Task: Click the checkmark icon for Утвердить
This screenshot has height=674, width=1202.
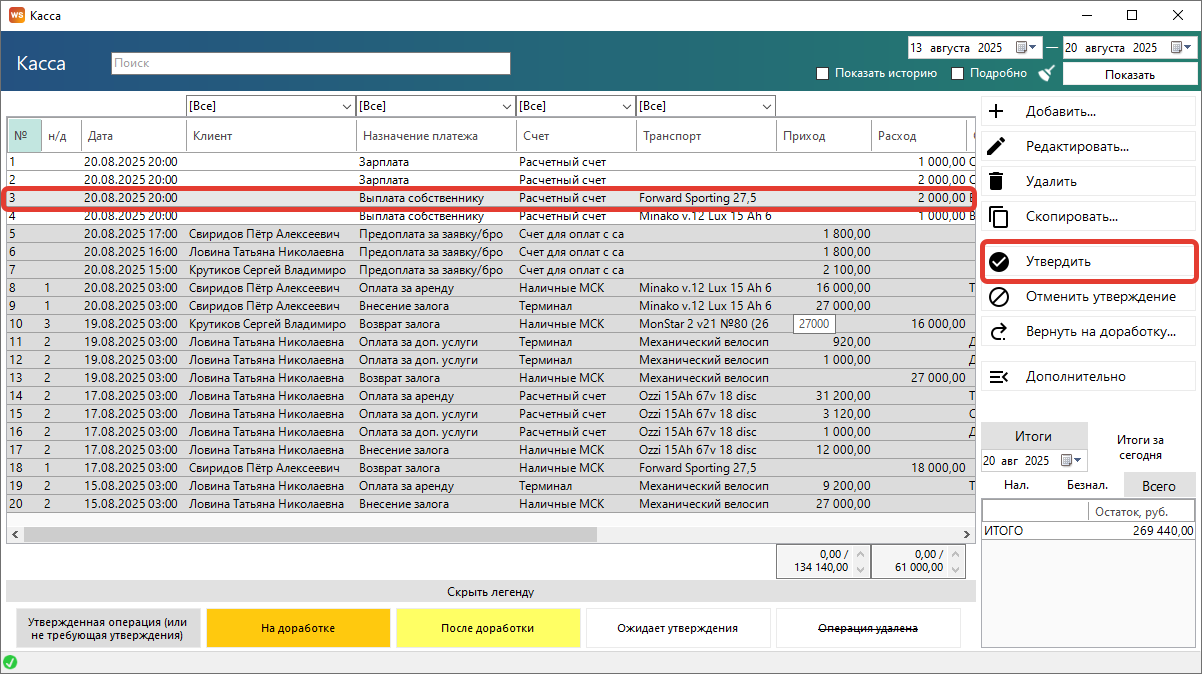Action: [x=998, y=262]
